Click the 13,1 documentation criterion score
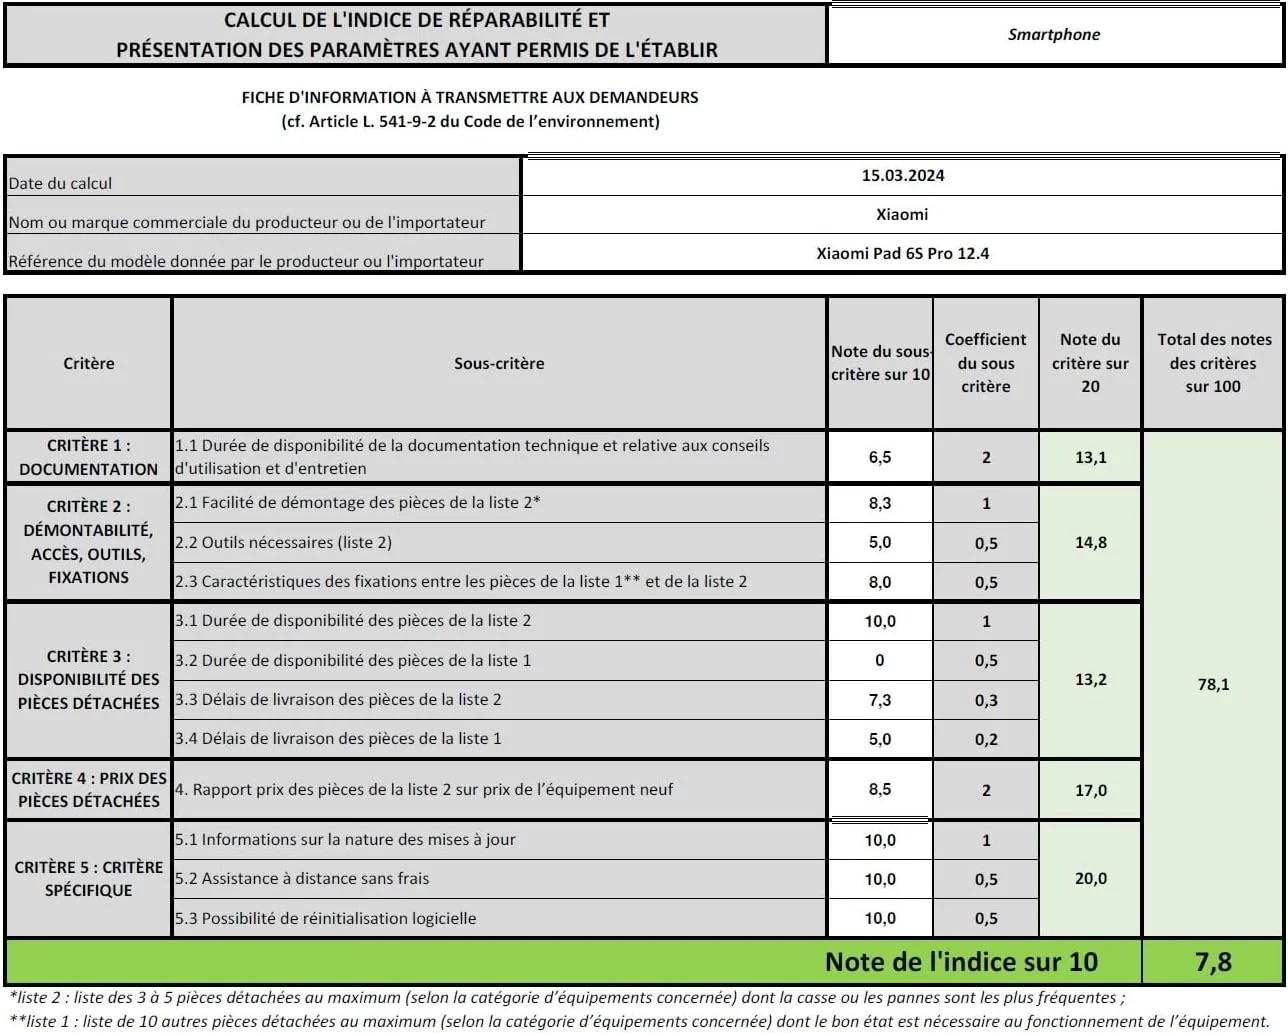1288x1033 pixels. tap(1090, 458)
